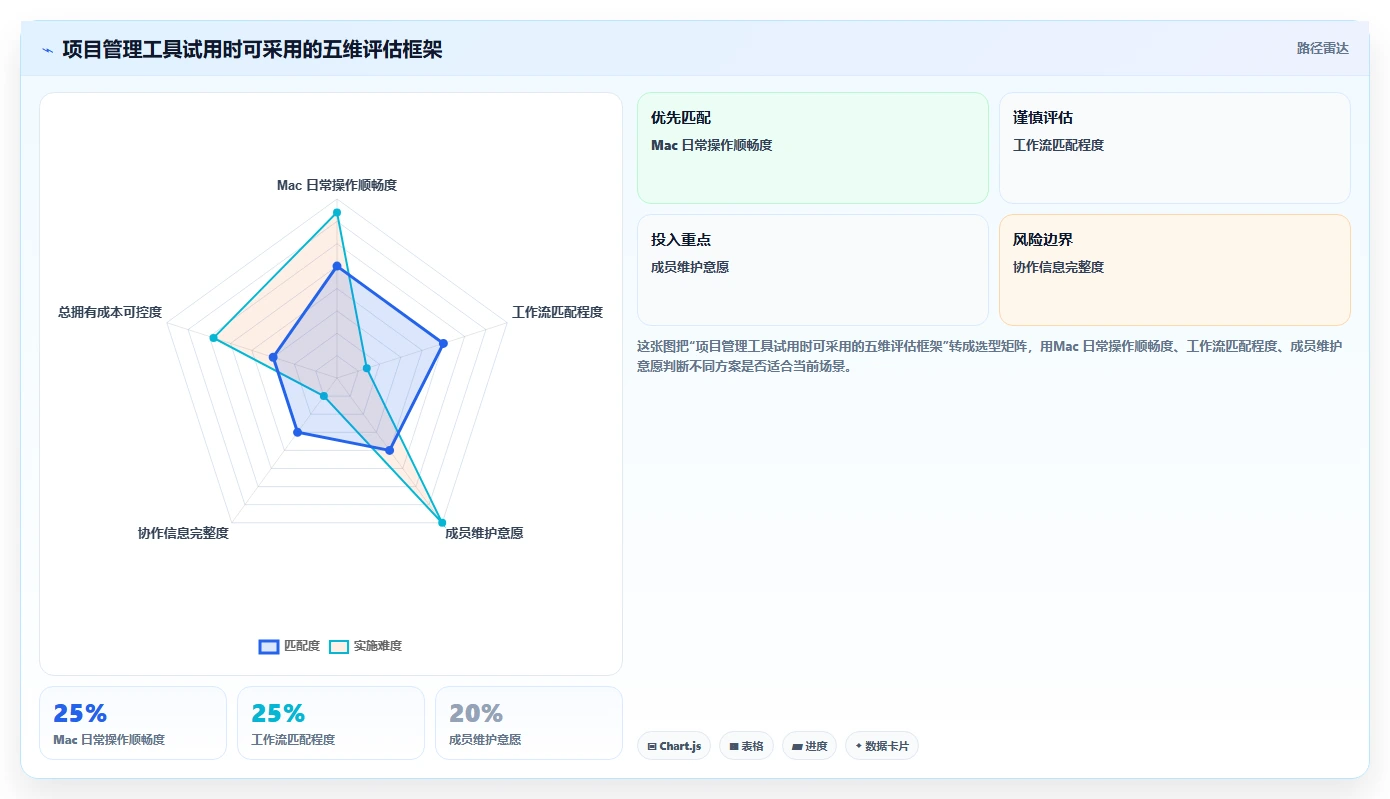Click the 成员维护意愿 radar axis label
1390x799 pixels.
(484, 533)
